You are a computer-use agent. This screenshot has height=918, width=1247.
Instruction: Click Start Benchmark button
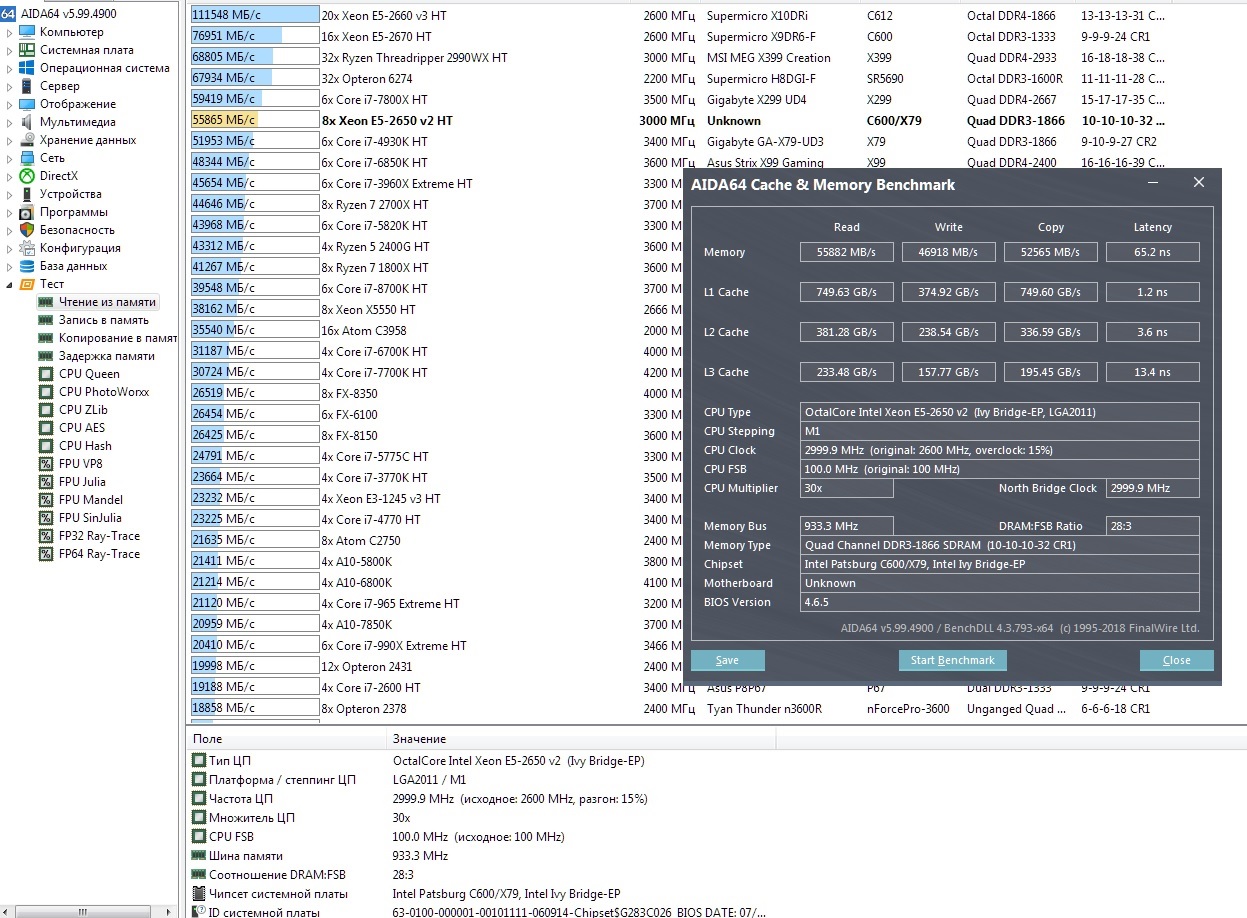(953, 660)
